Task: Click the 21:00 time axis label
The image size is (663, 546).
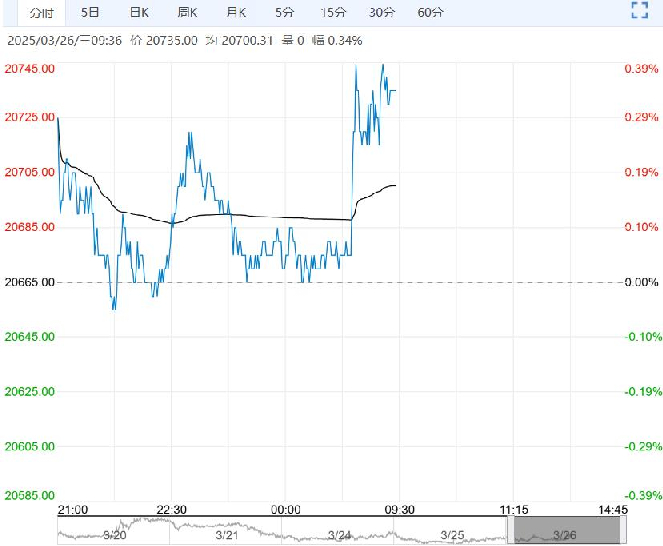Action: point(73,510)
